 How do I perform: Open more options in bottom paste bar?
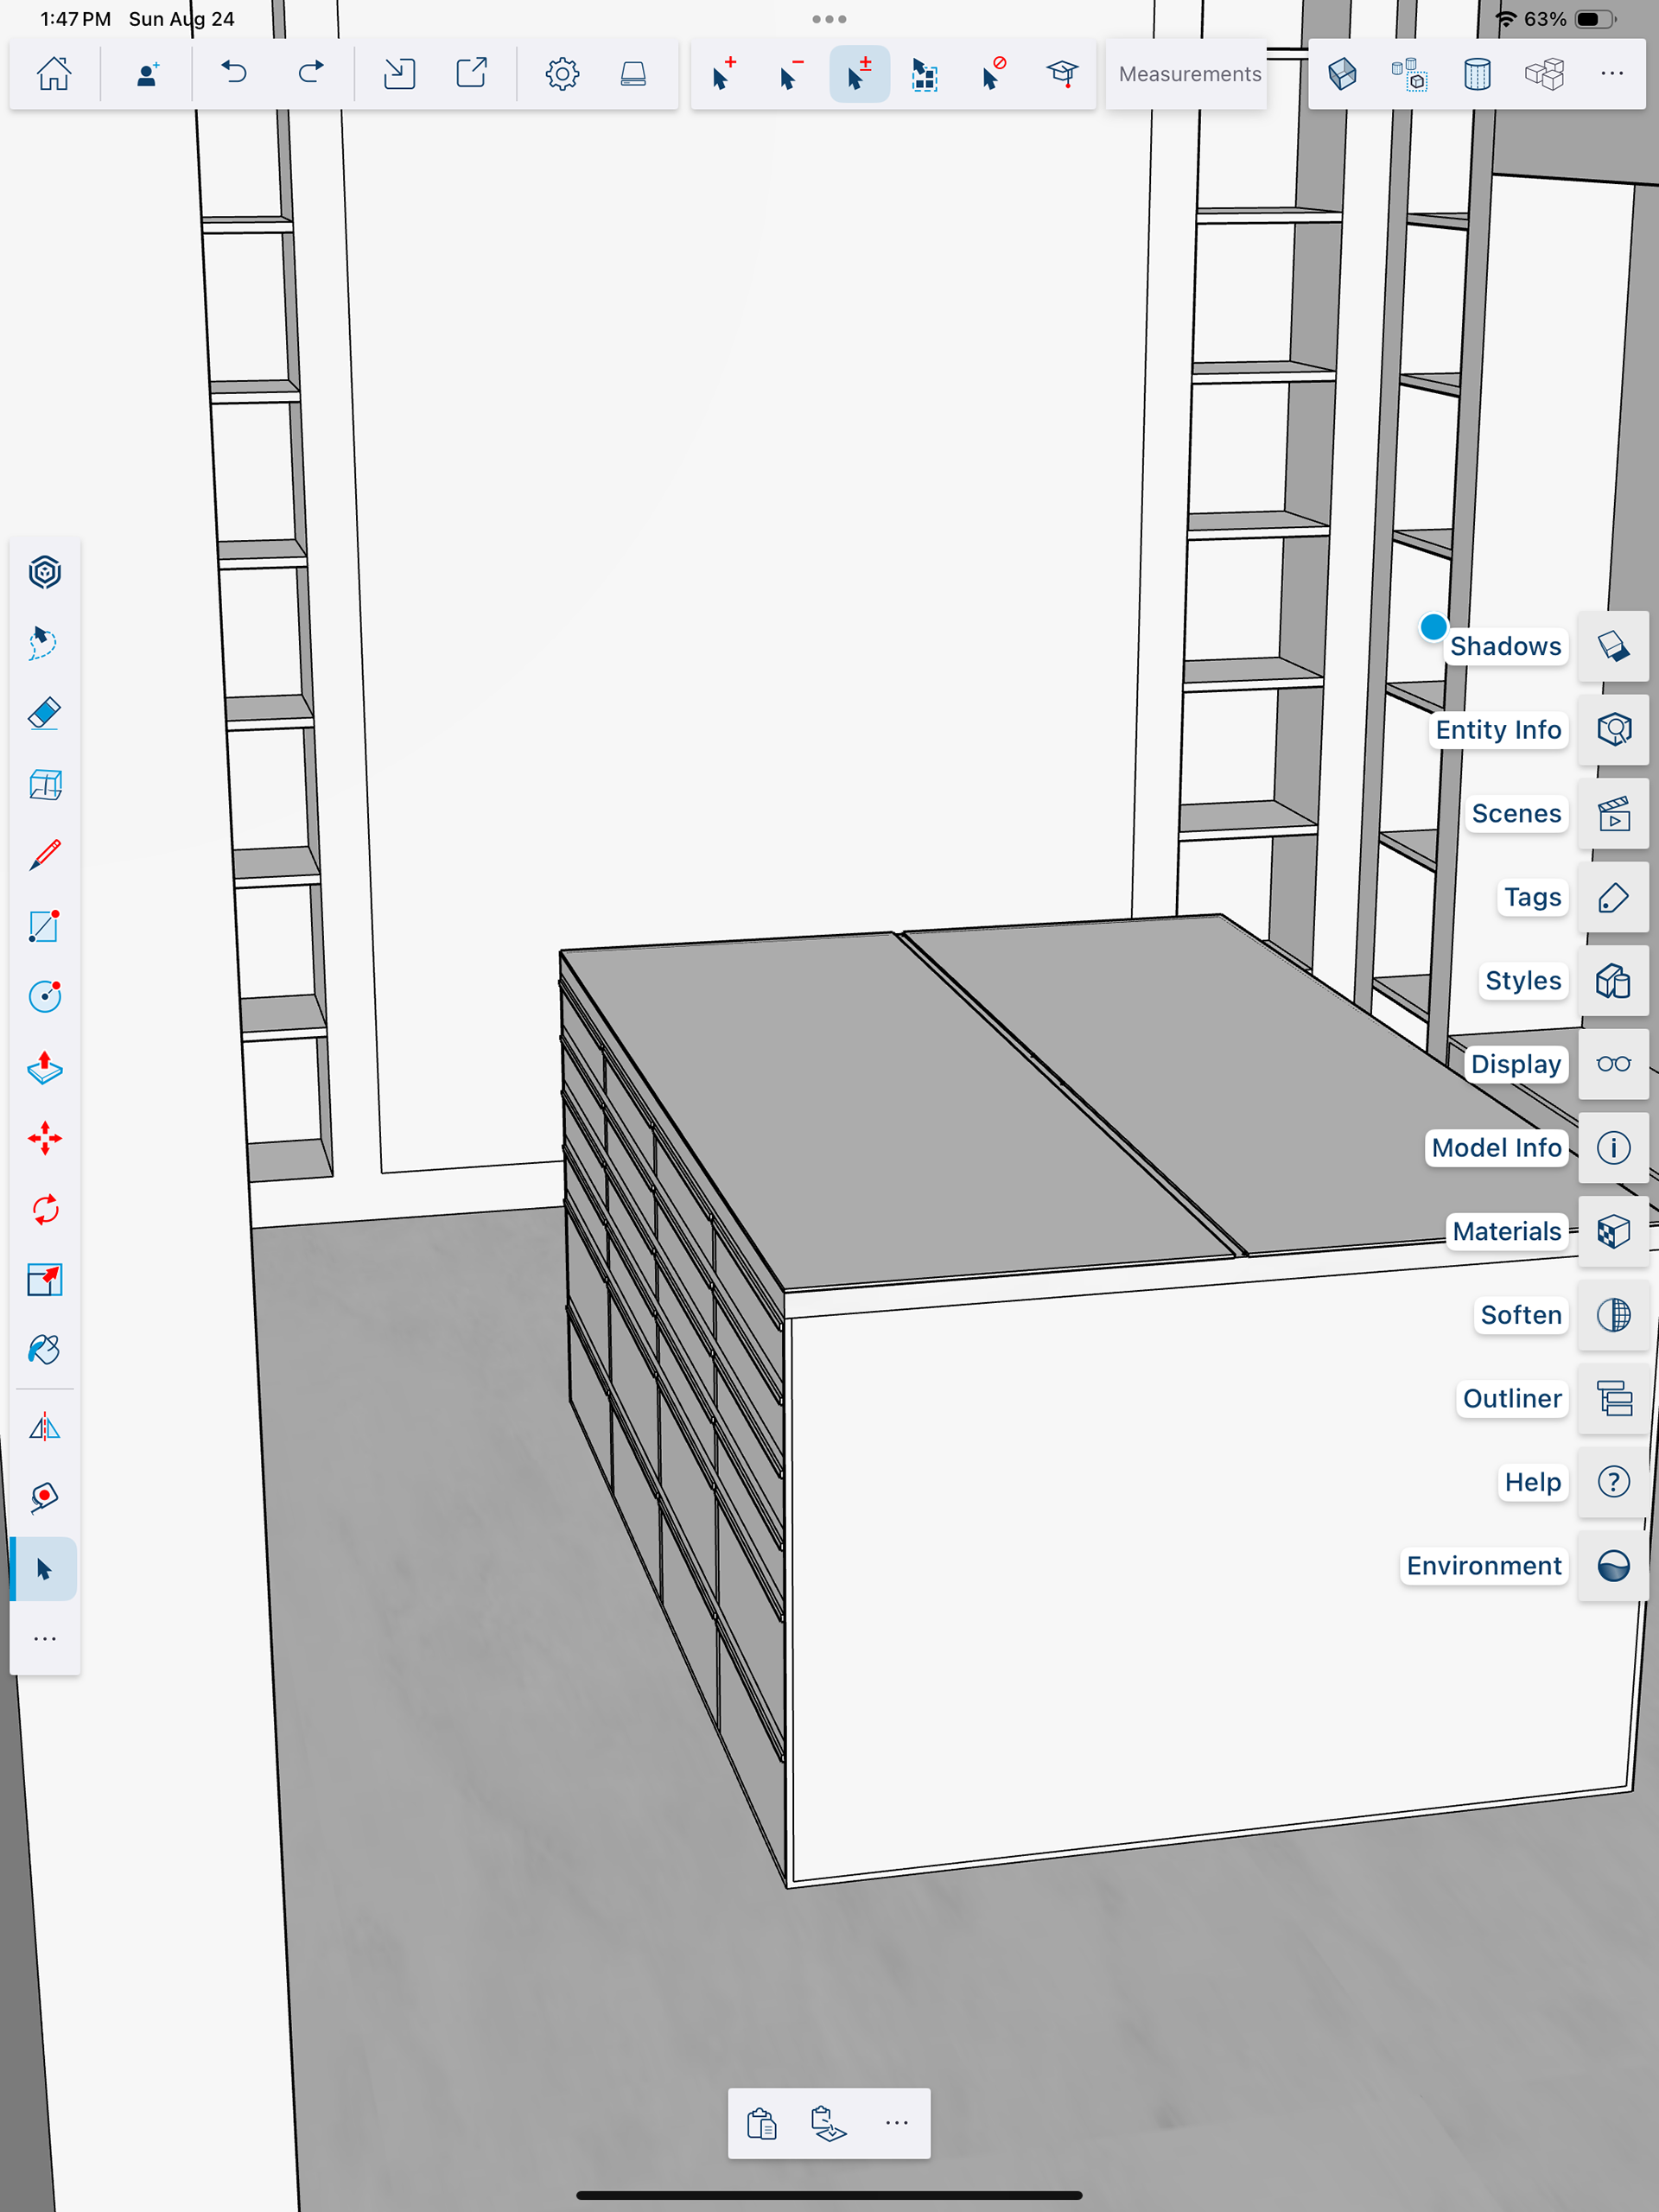pos(896,2123)
